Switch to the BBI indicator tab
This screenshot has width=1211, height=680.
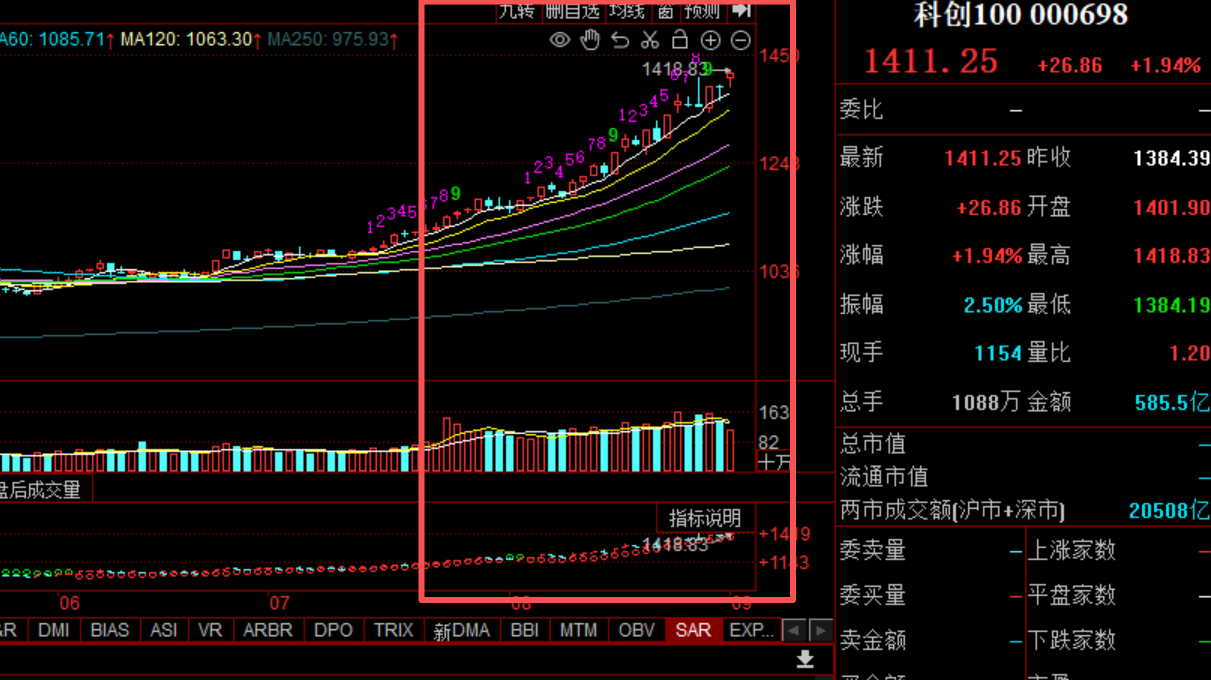(x=525, y=630)
